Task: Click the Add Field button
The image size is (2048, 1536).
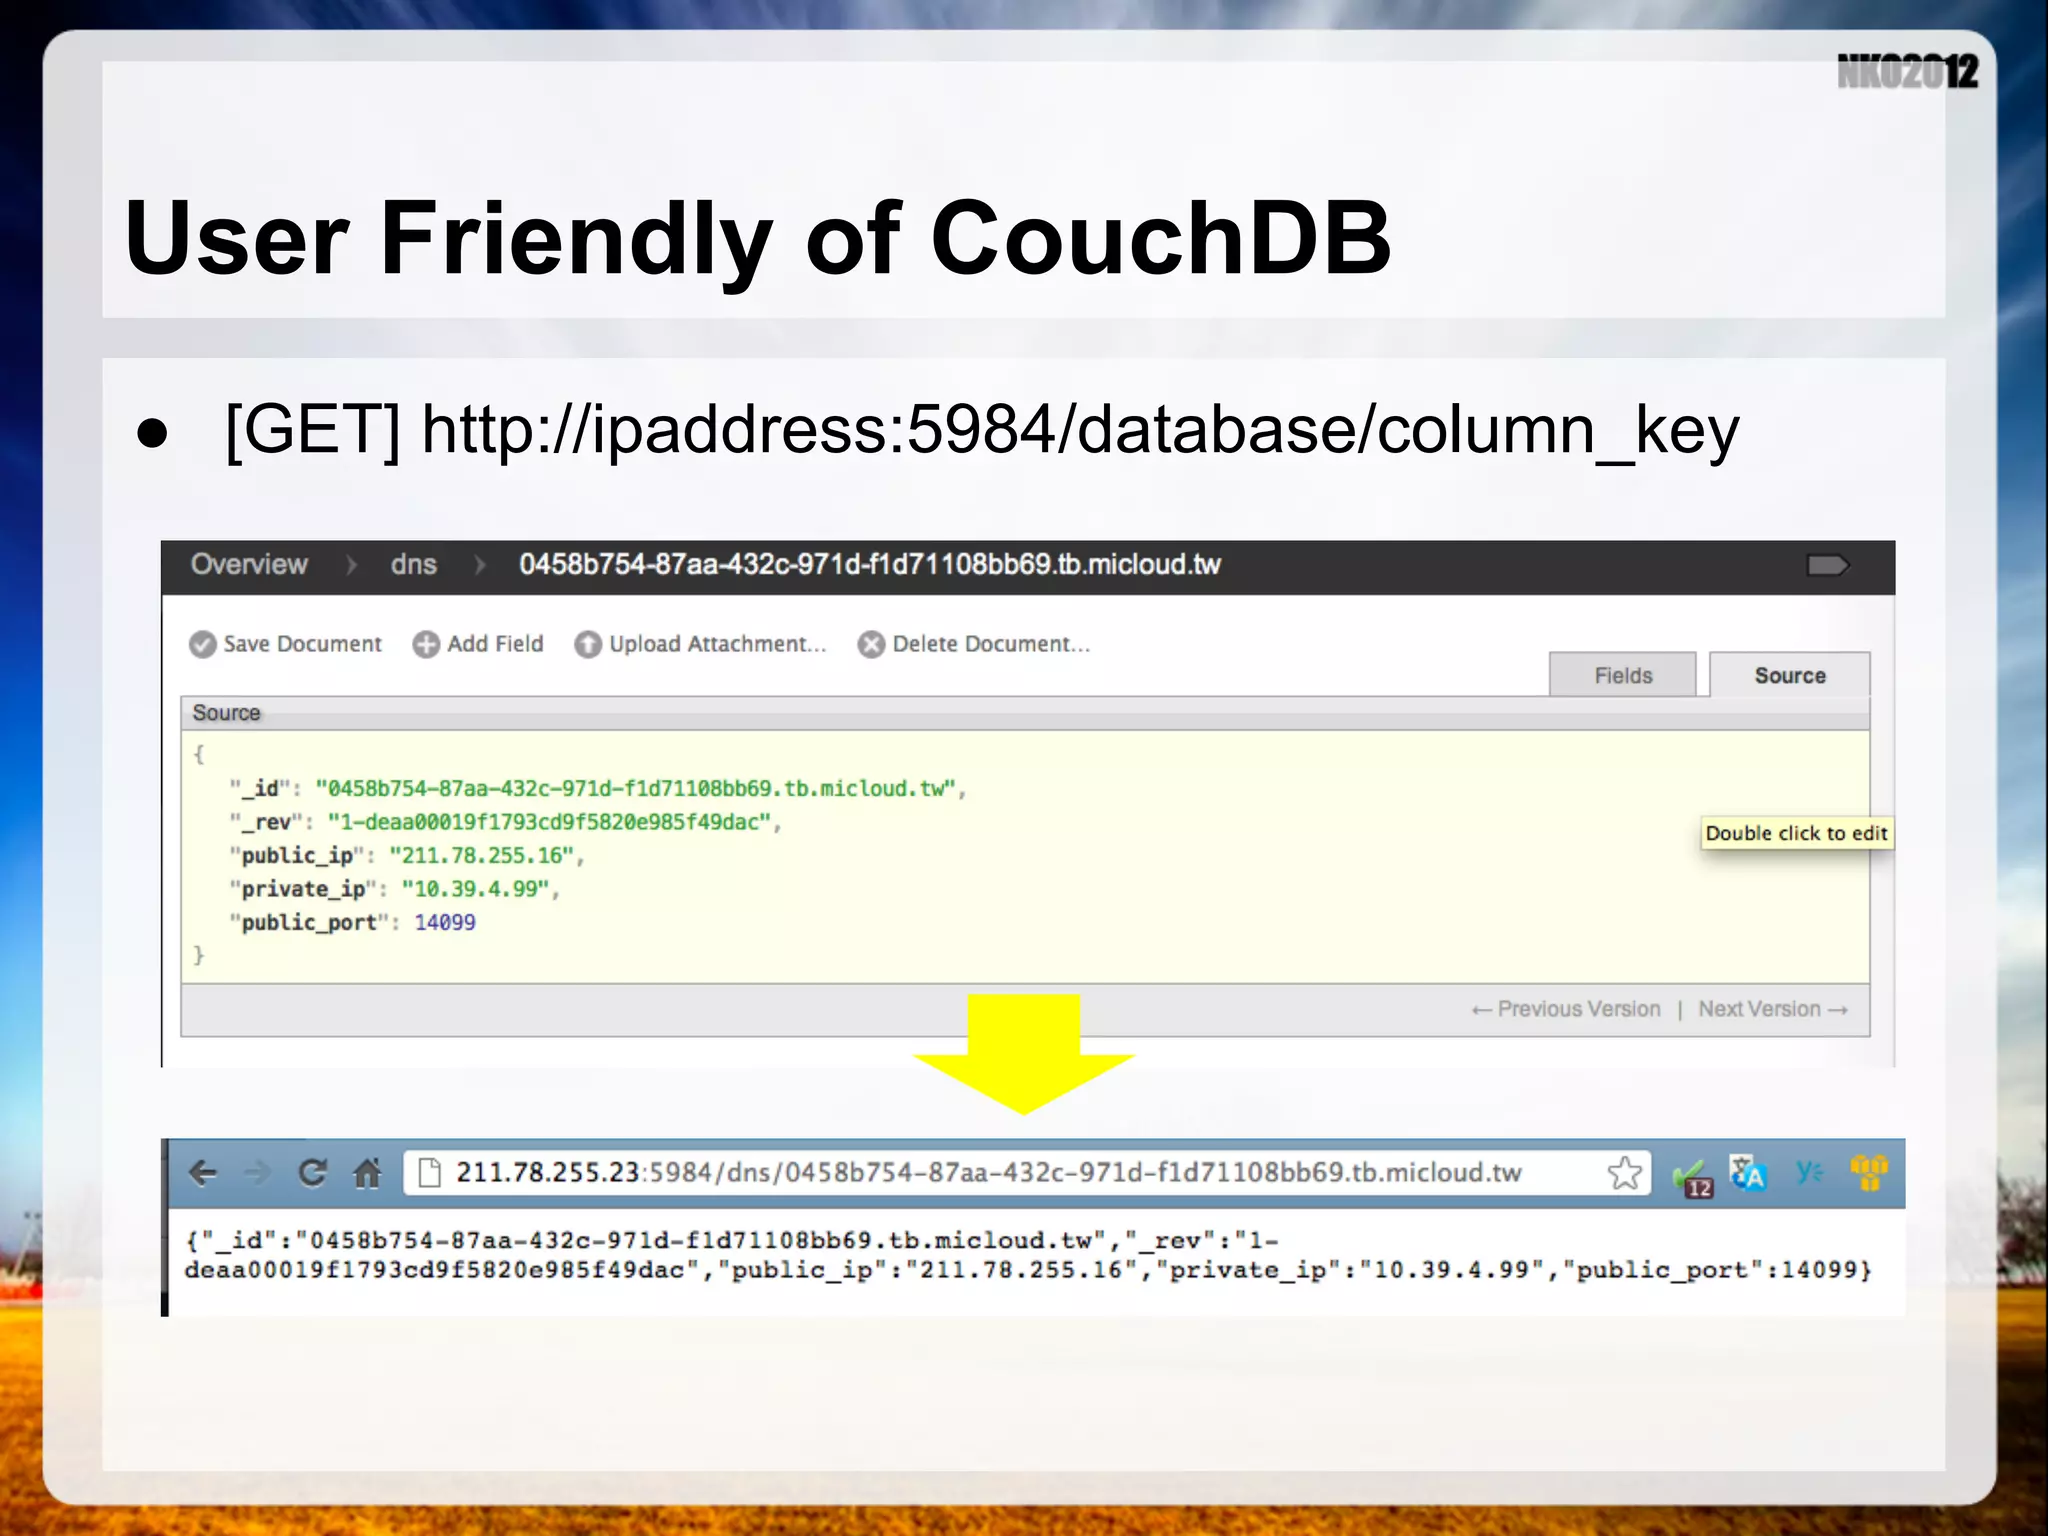Action: pyautogui.click(x=478, y=645)
